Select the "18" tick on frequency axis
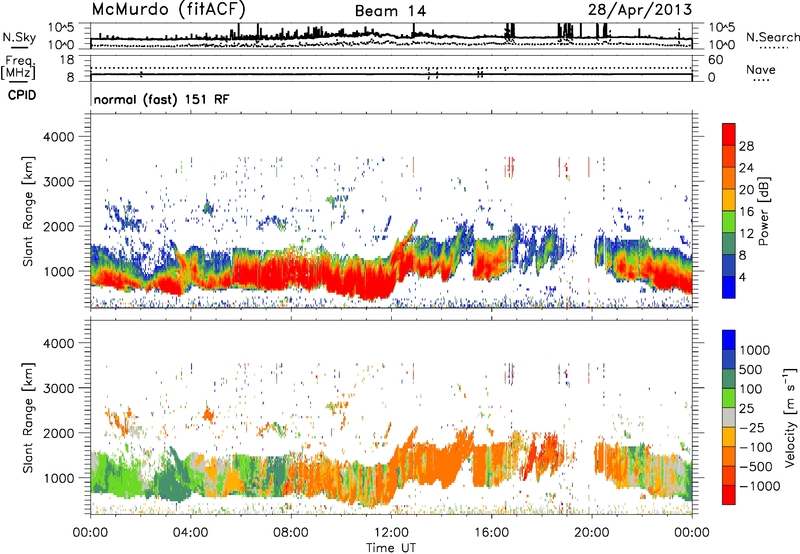Screen dimensions: 800x554 (x=67, y=60)
